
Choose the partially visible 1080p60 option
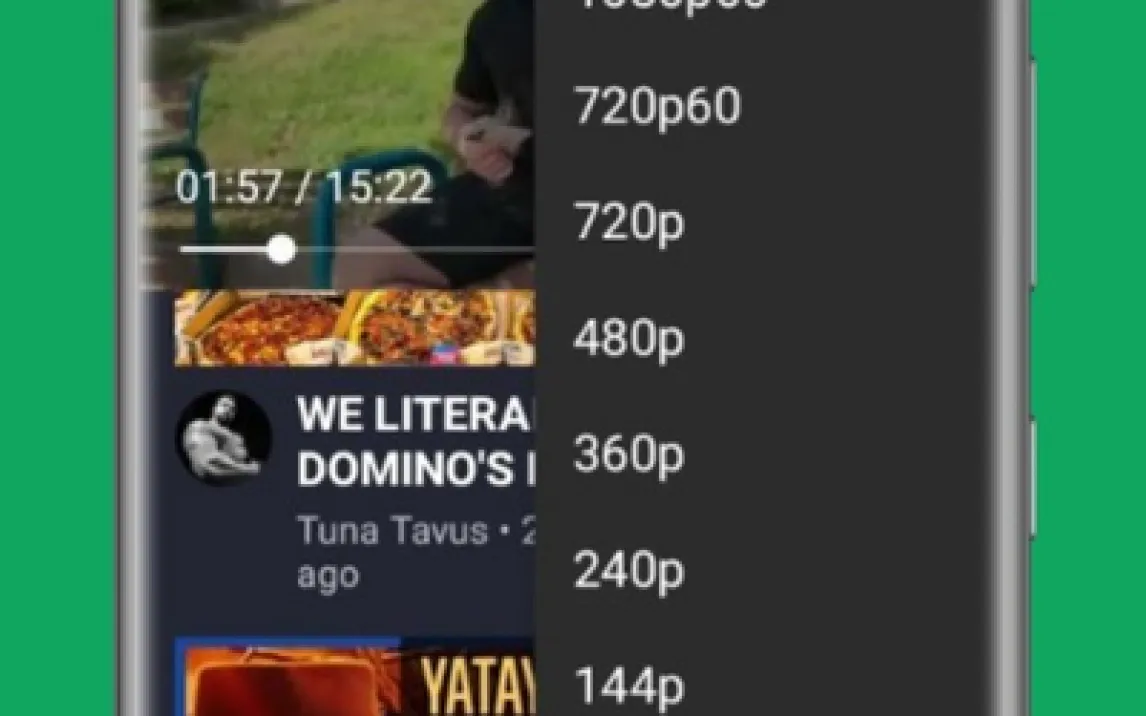[x=760, y=7]
